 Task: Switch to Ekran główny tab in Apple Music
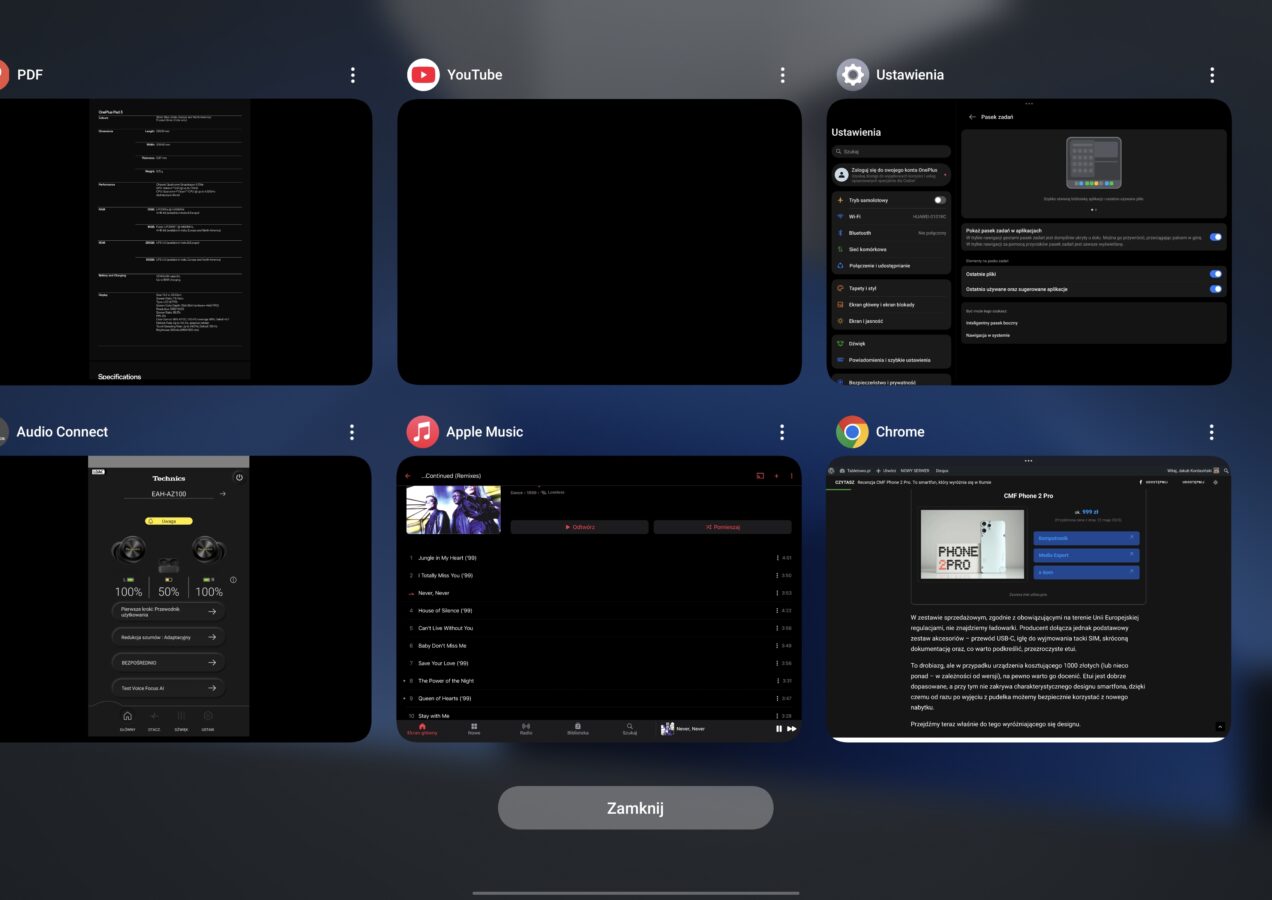422,729
